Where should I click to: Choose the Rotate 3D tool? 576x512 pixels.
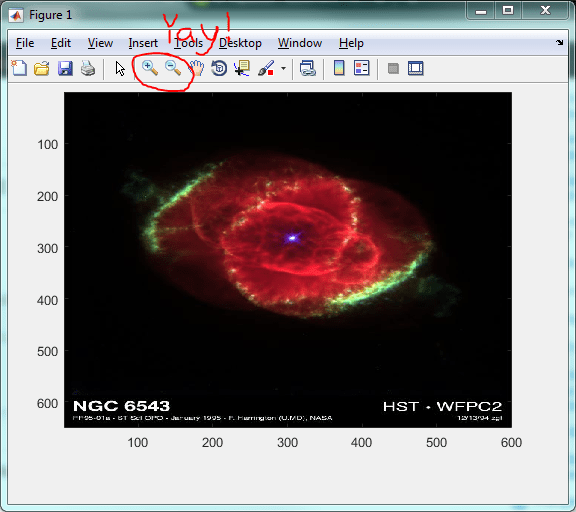click(219, 68)
